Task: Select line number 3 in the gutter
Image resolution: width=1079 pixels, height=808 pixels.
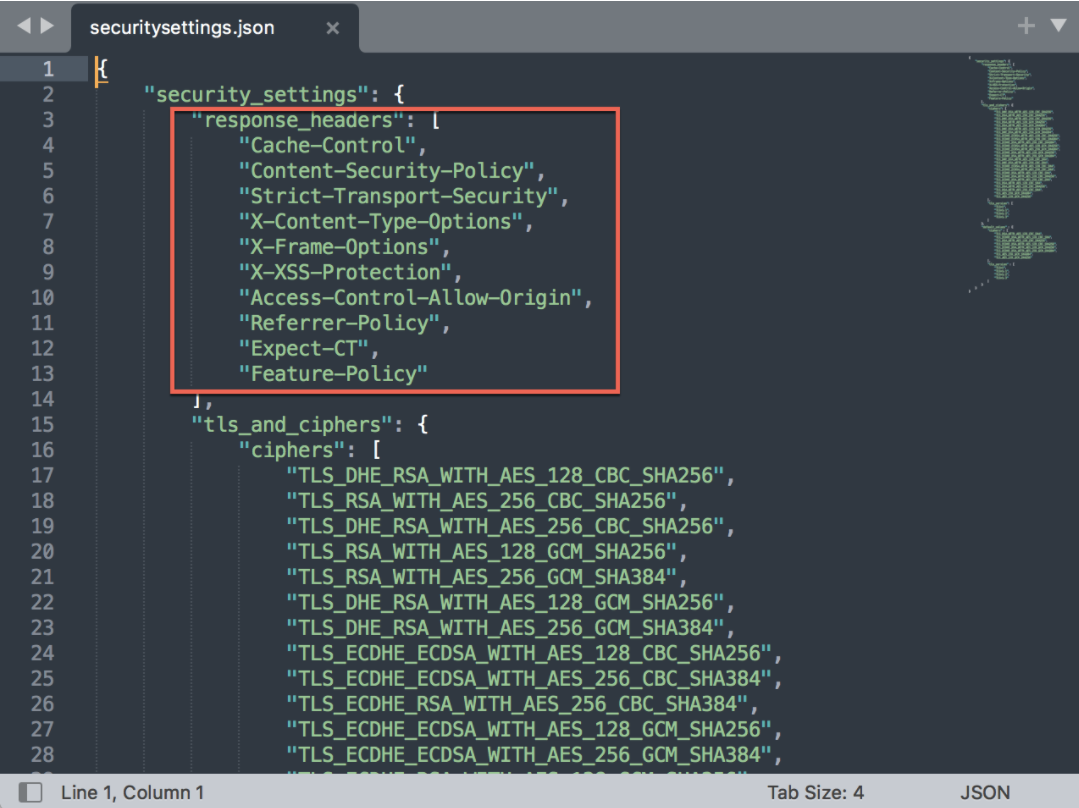Action: (x=46, y=119)
